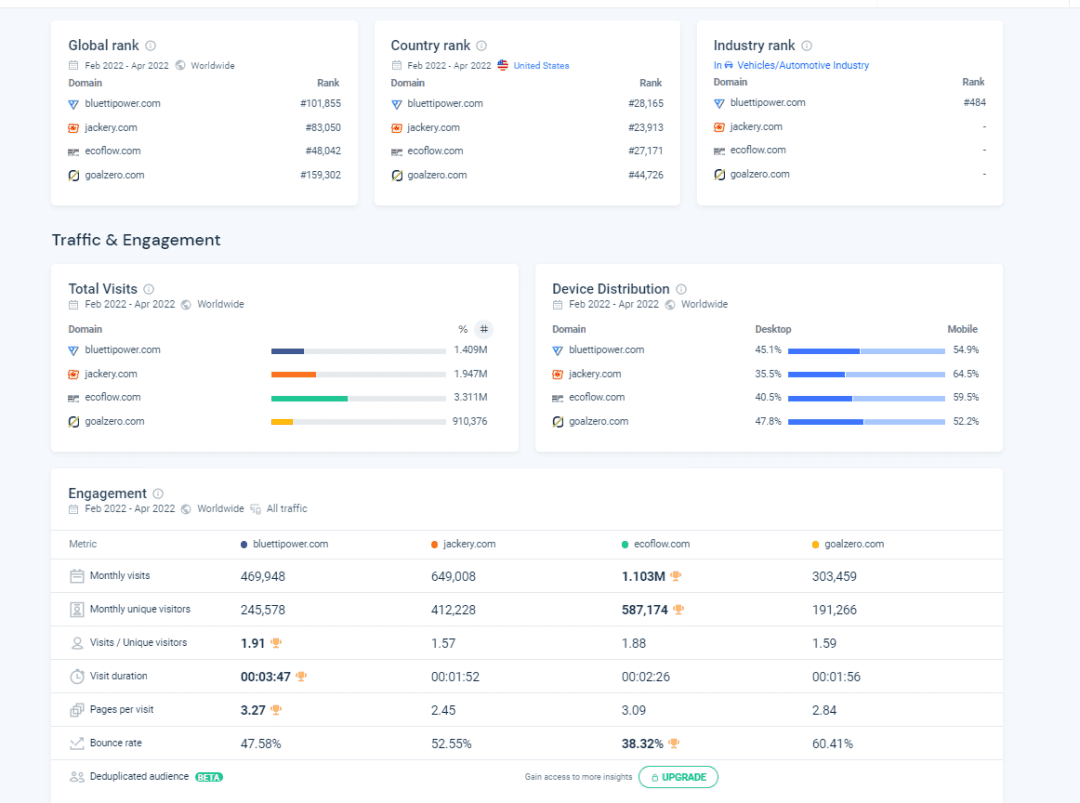
Task: Select bluettipower.com in Engagement table header
Action: (290, 544)
